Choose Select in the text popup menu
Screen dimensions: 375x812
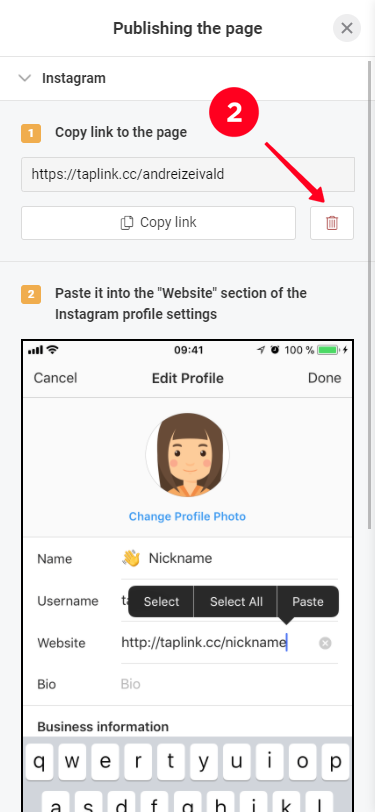coord(161,602)
